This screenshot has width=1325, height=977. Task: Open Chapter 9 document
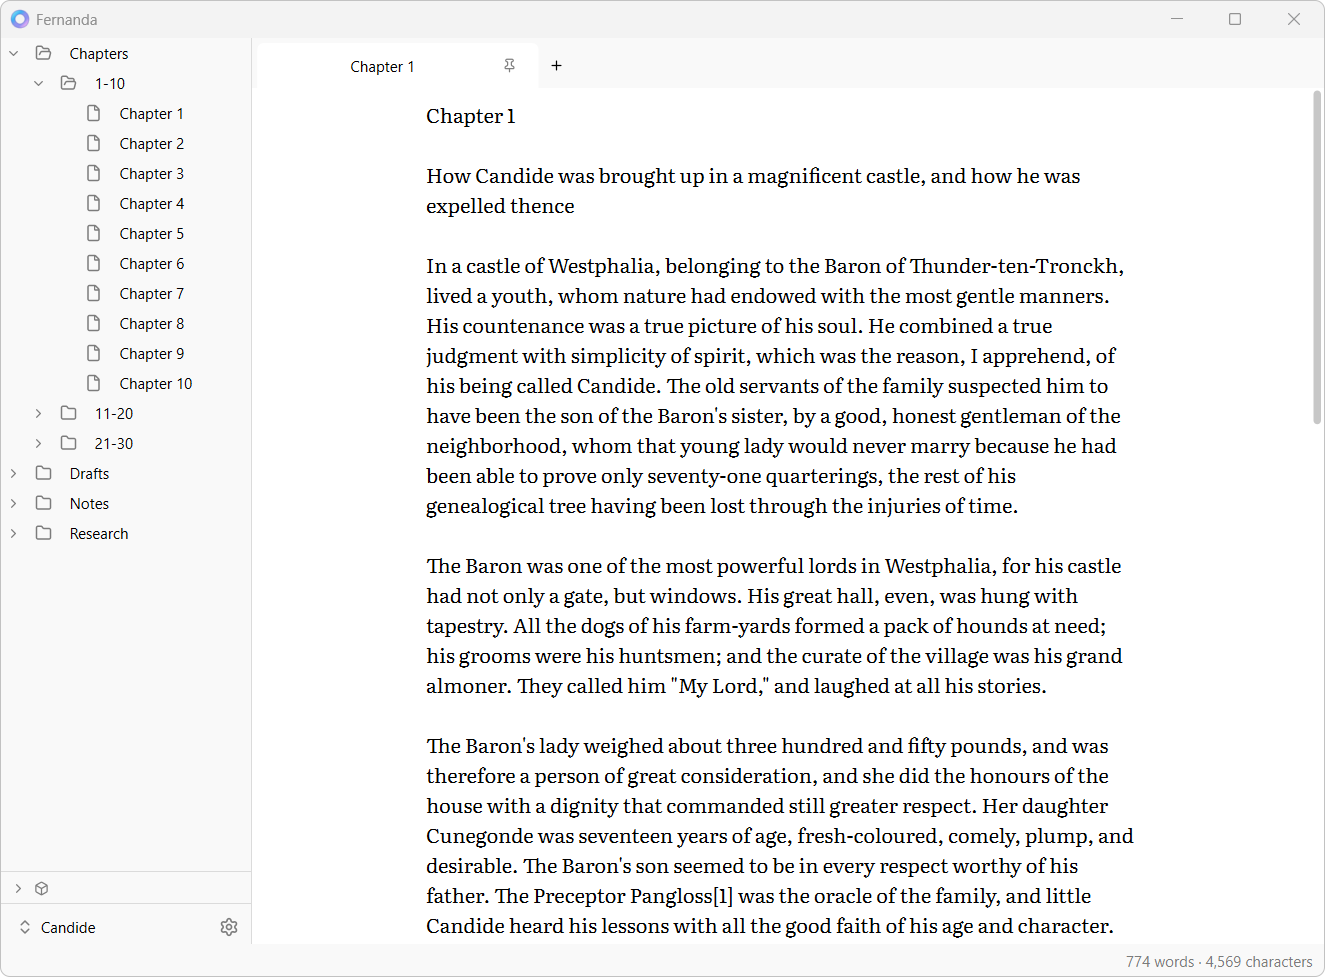[x=151, y=353]
